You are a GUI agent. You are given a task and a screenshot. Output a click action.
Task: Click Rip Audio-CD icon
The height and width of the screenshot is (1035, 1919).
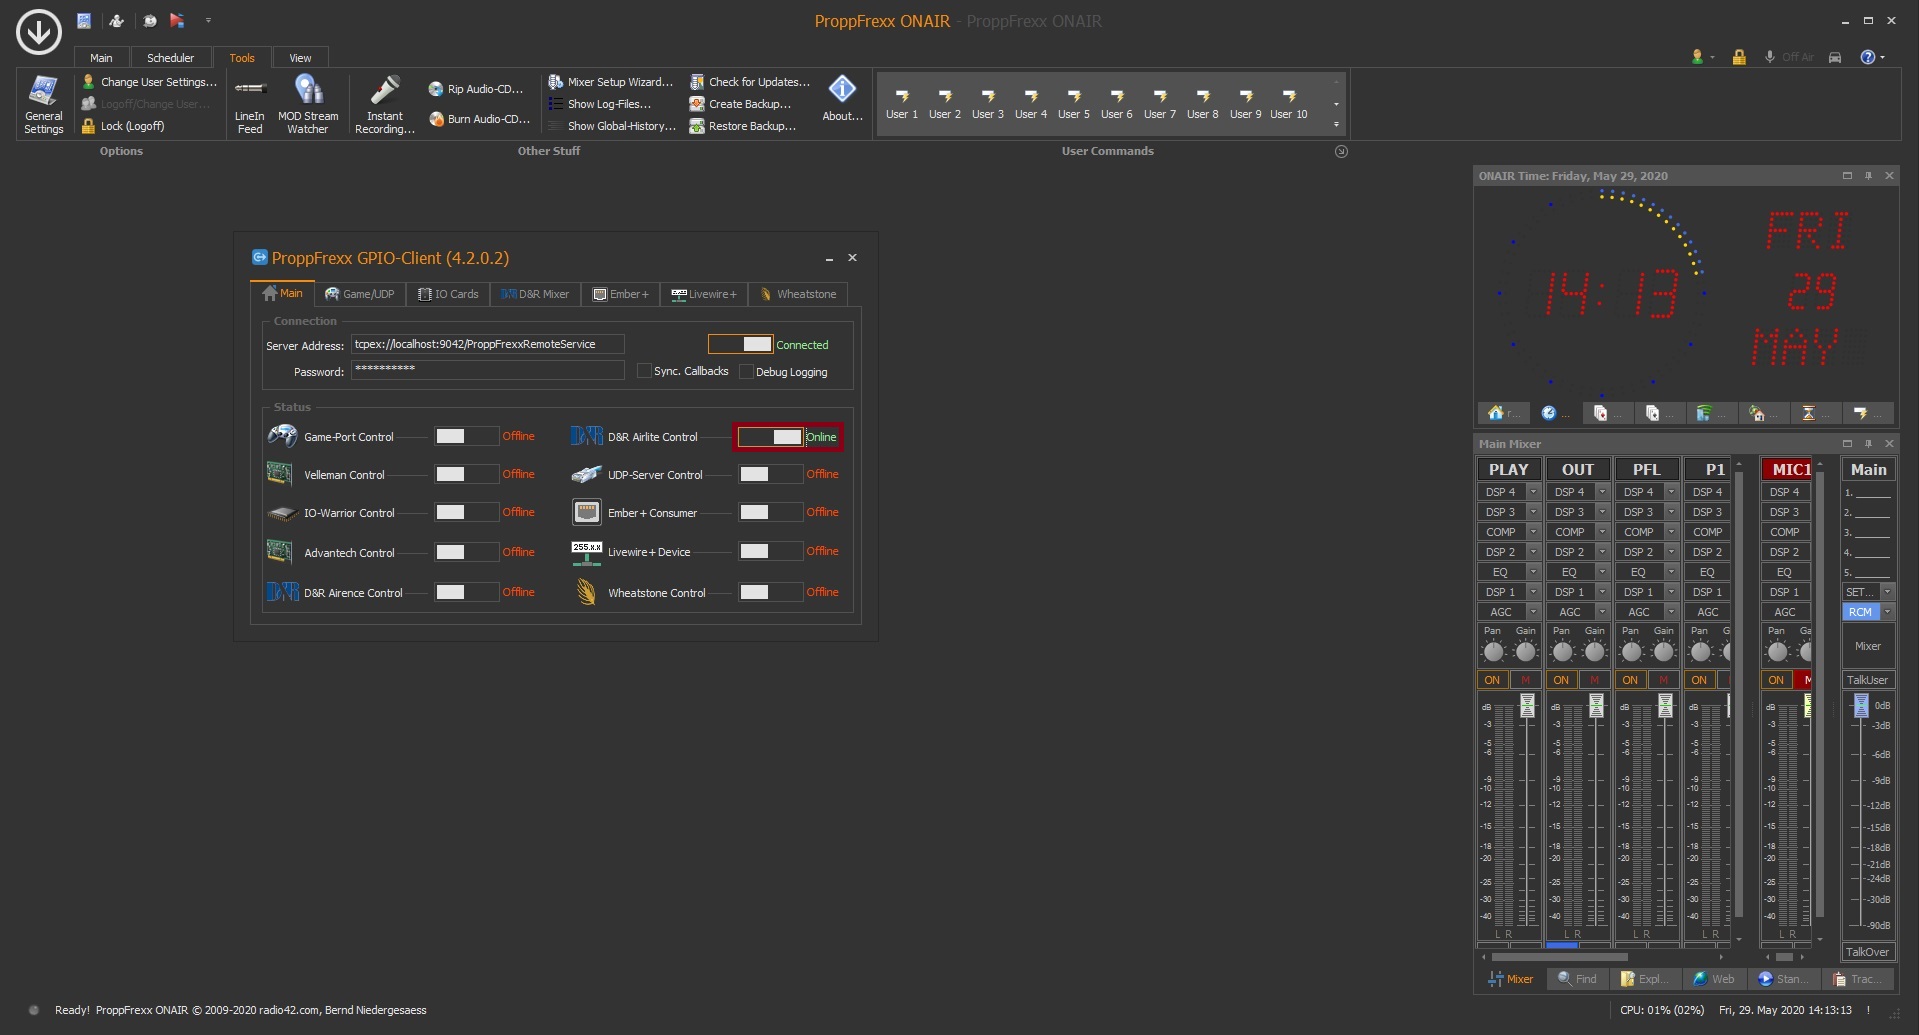(x=436, y=89)
